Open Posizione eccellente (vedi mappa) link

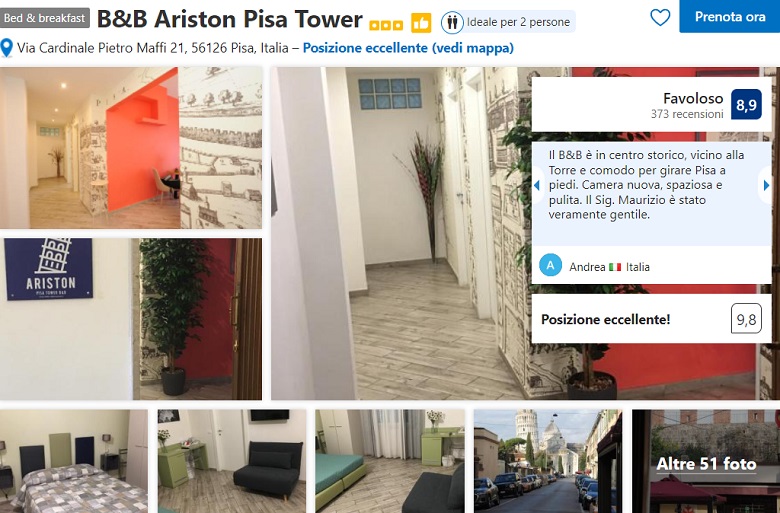(x=408, y=48)
